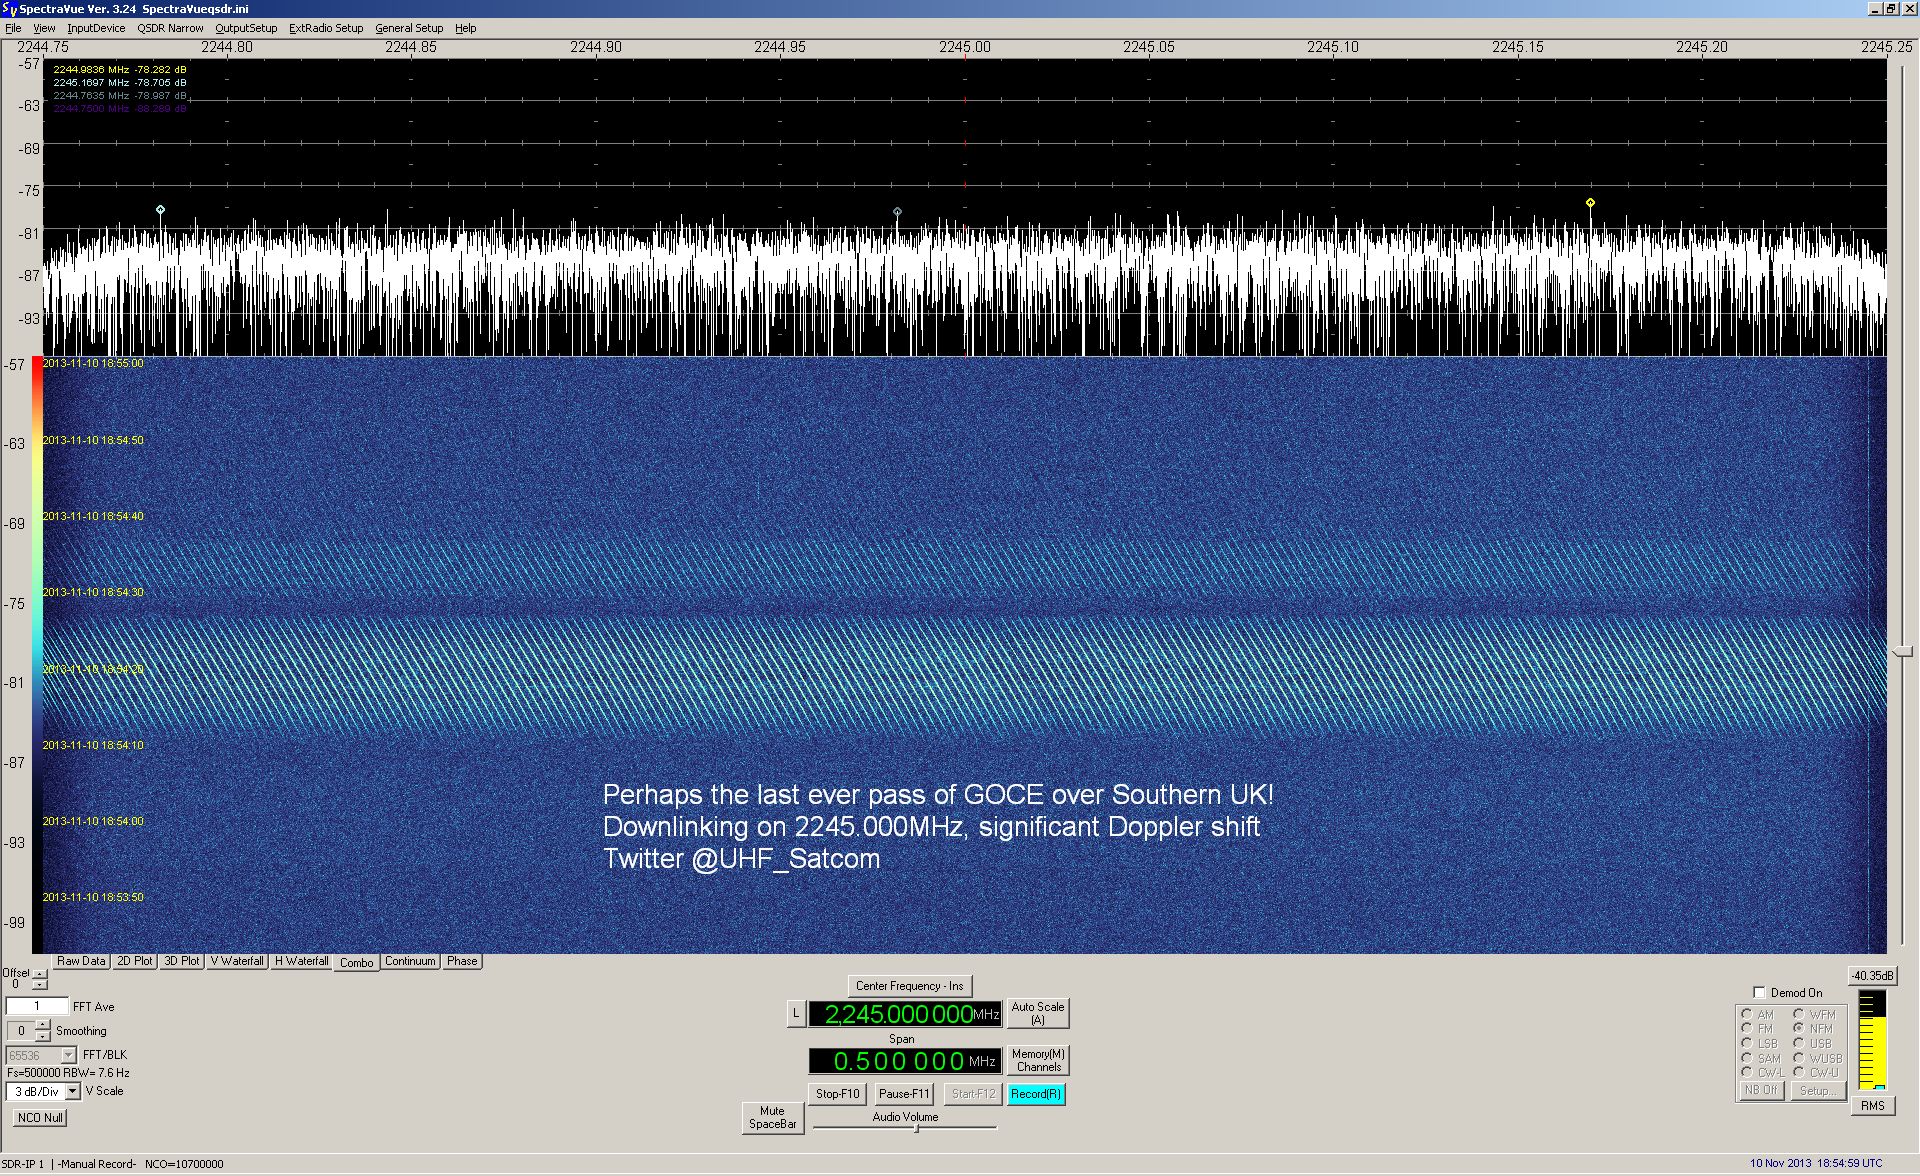Decrease Offset with down arrow
Viewport: 1920px width, 1176px height.
click(40, 985)
